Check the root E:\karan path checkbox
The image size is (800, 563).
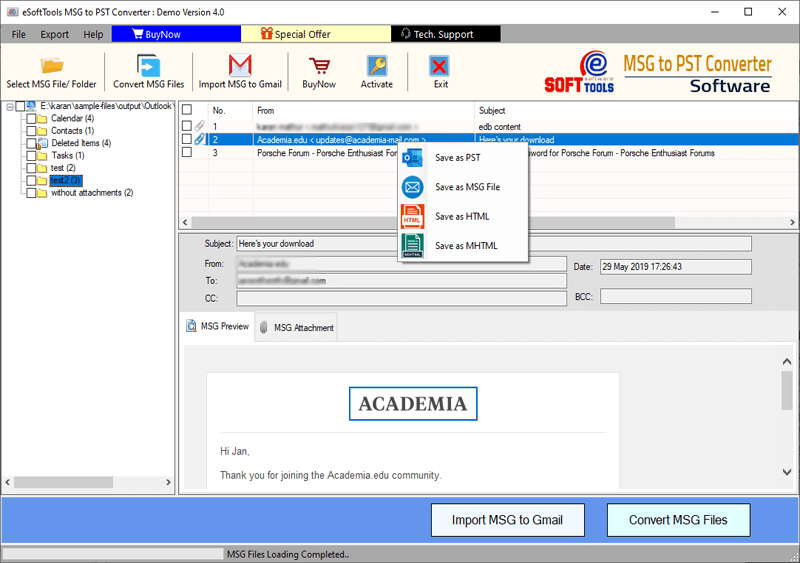coord(20,106)
